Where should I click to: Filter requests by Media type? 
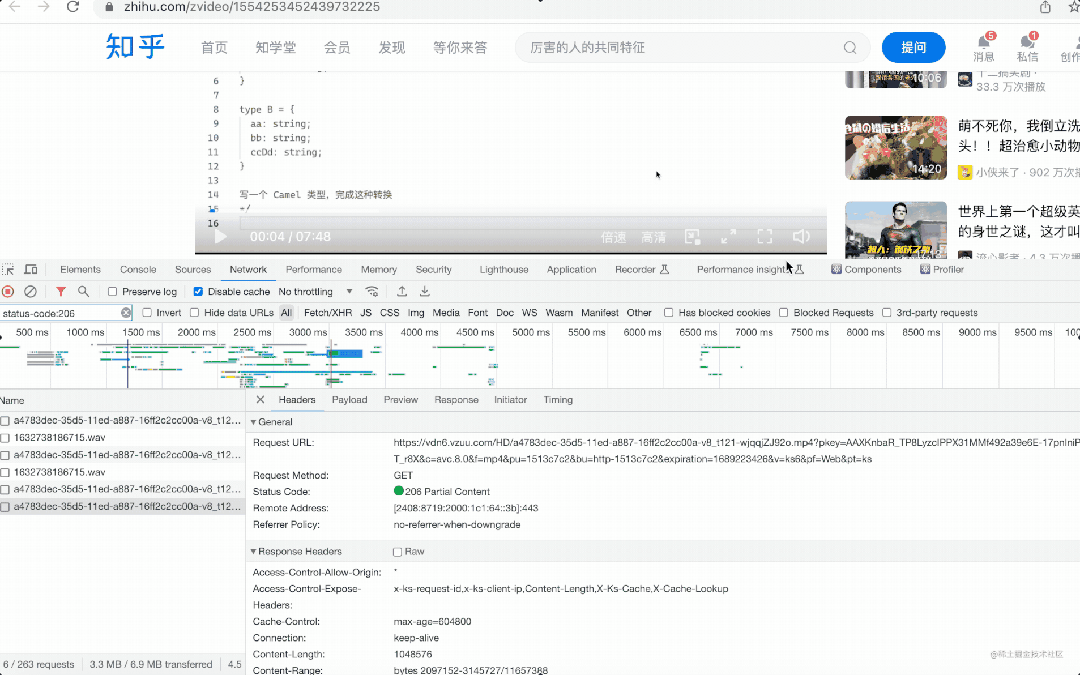point(446,313)
